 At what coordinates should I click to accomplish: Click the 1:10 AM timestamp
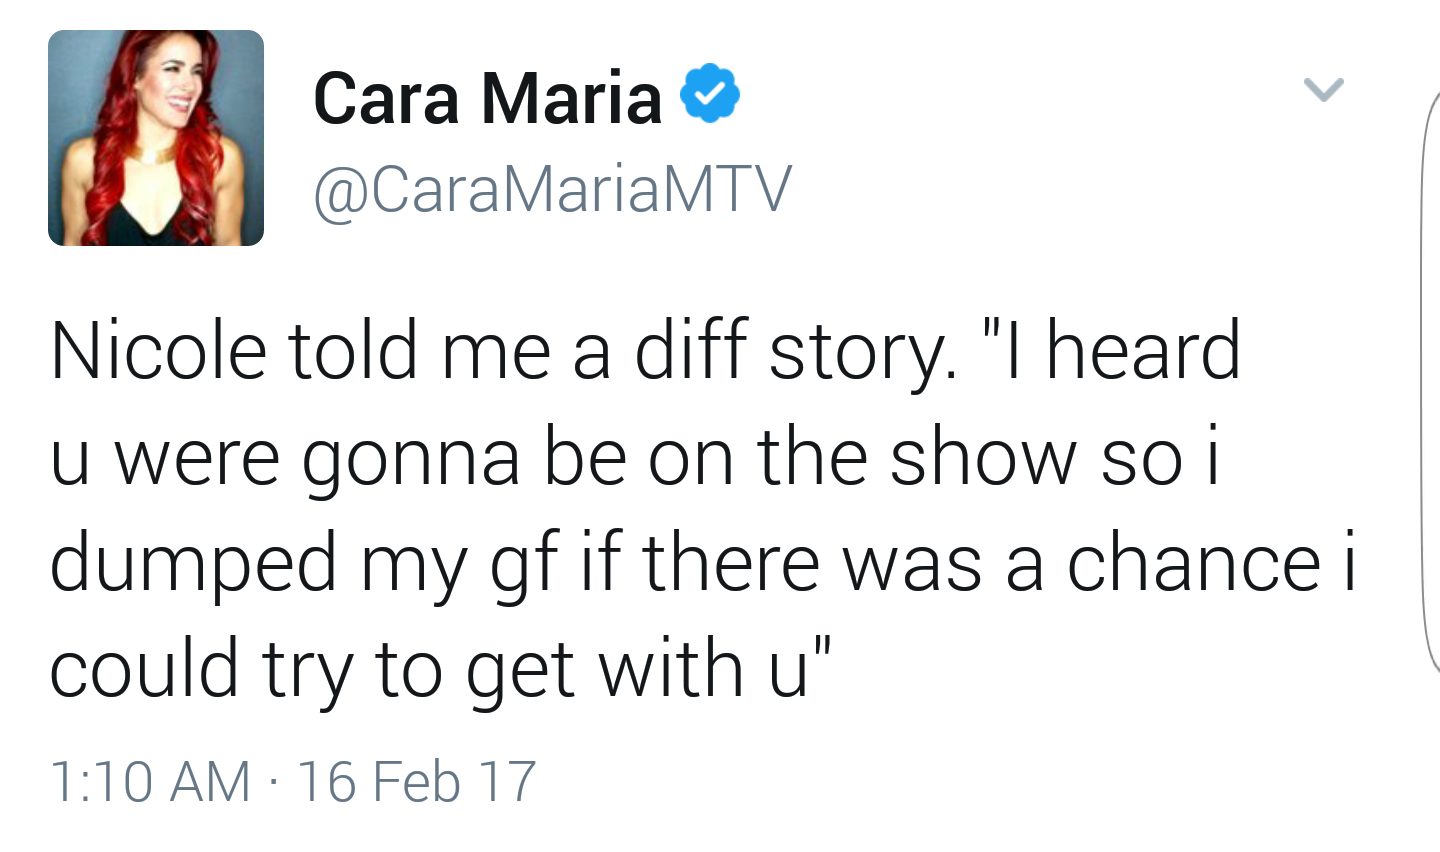coord(149,782)
